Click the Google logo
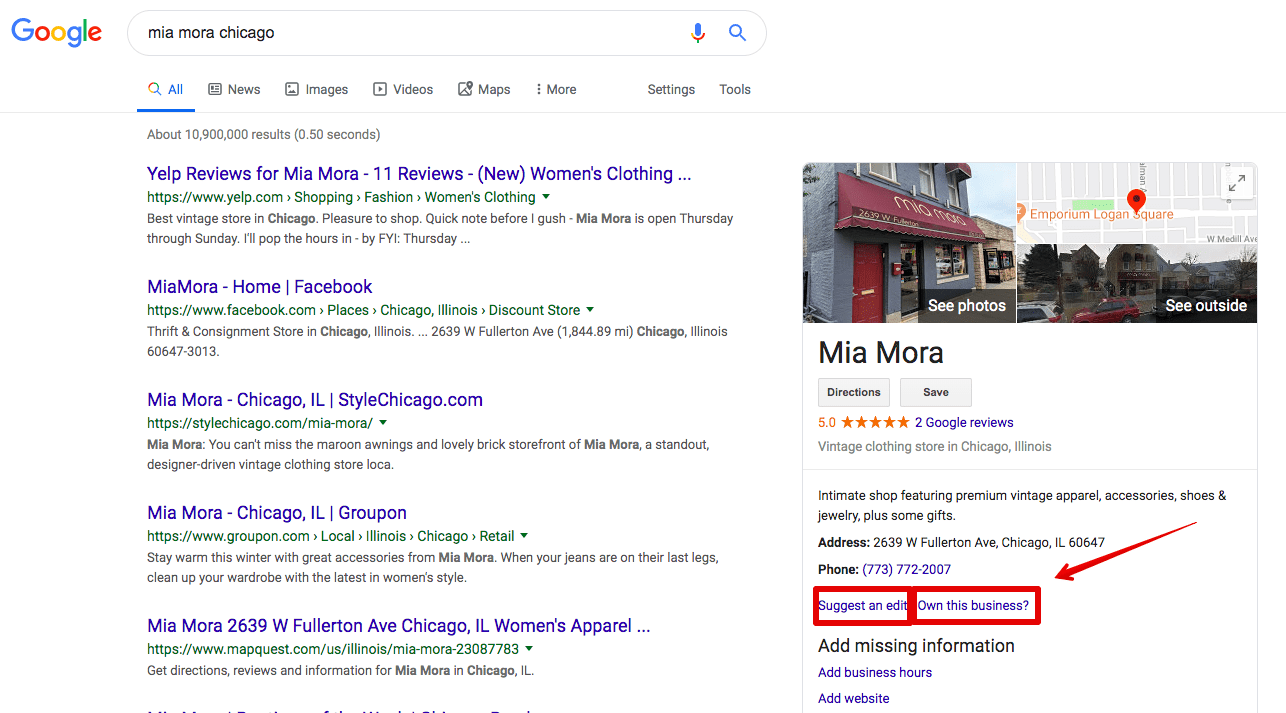 coord(57,33)
